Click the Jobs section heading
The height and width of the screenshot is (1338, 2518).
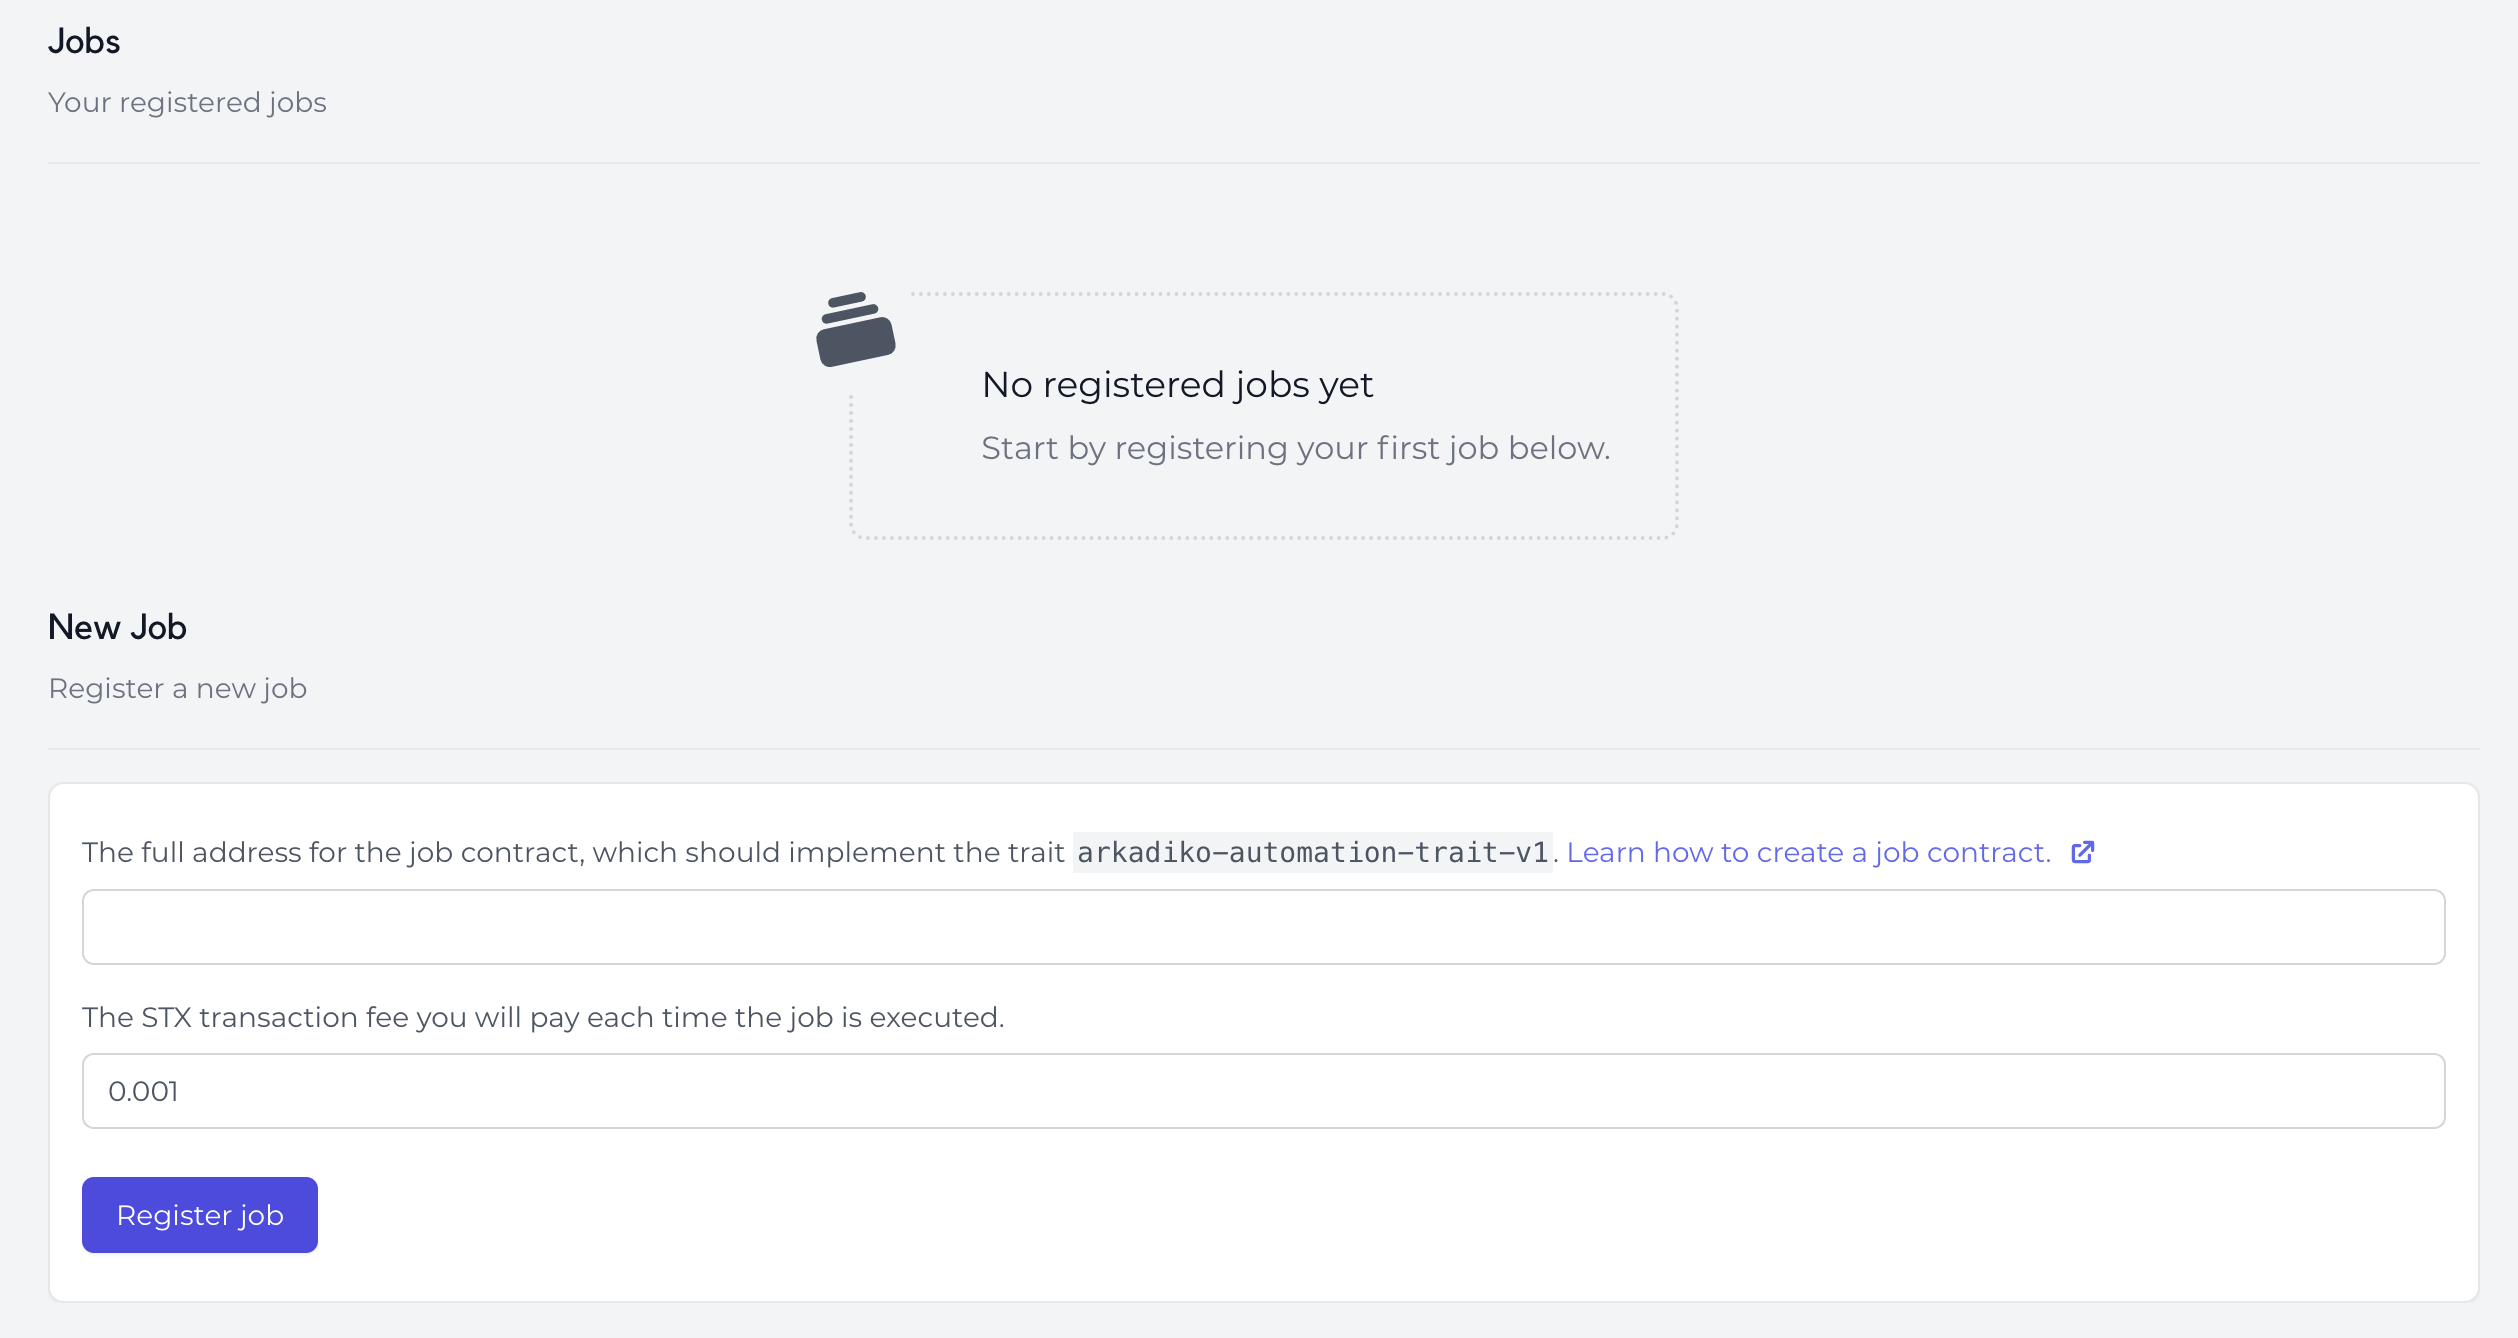coord(84,41)
